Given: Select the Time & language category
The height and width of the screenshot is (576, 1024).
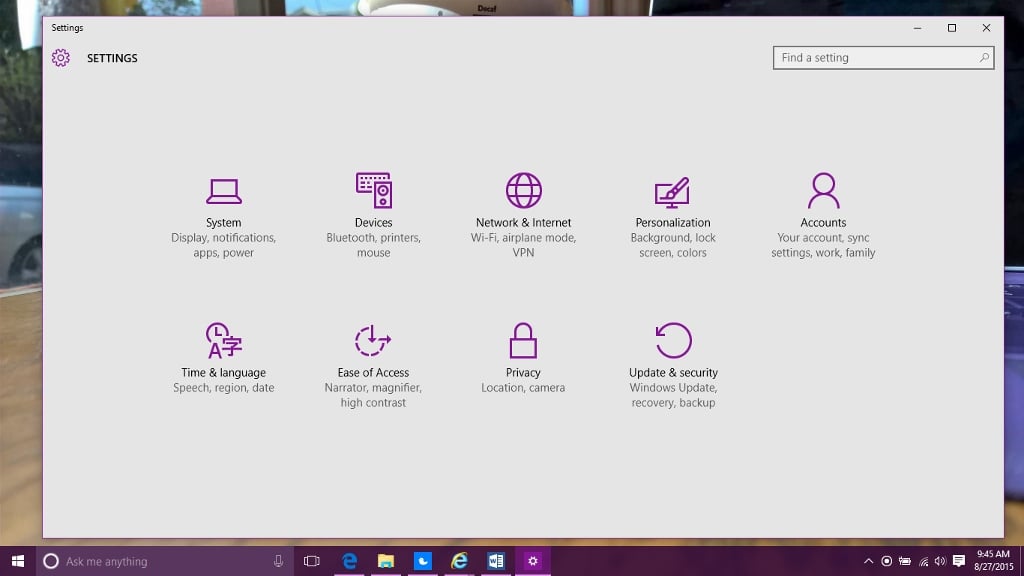Looking at the screenshot, I should click(x=223, y=359).
